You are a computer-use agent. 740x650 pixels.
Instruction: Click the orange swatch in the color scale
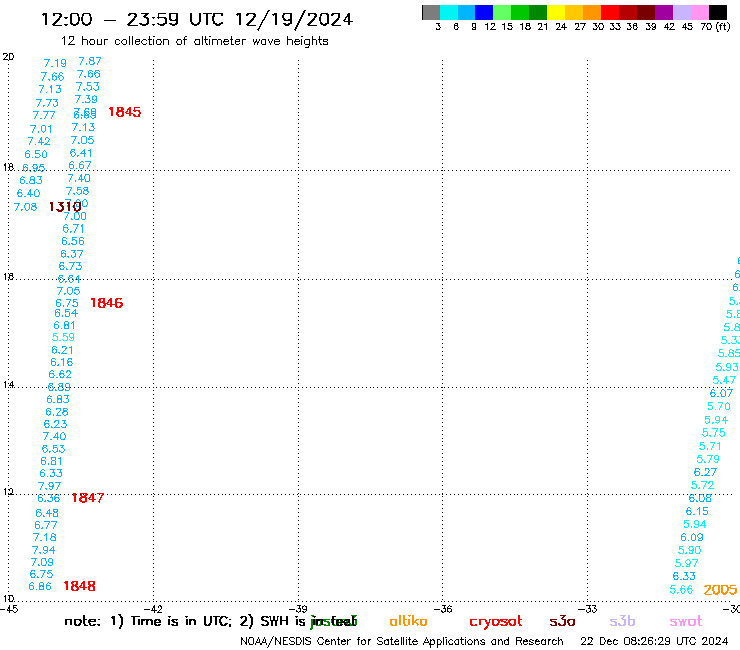click(x=592, y=12)
